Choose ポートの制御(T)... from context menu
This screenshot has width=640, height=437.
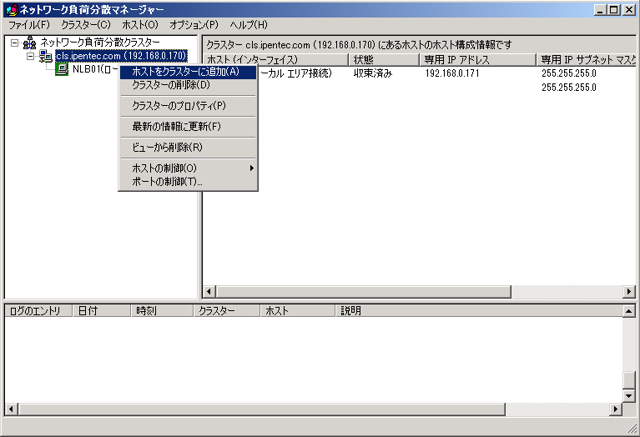(x=188, y=182)
